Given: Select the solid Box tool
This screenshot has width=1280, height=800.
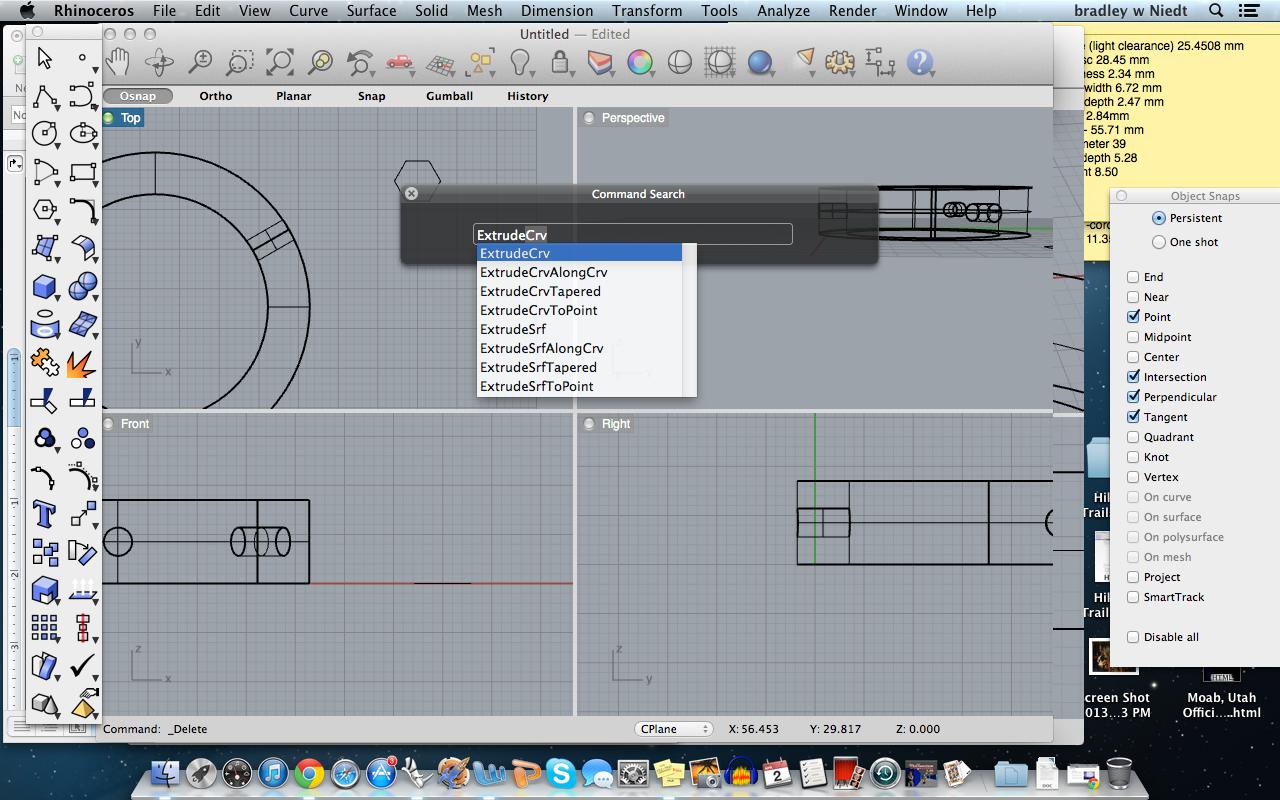Looking at the screenshot, I should (45, 287).
